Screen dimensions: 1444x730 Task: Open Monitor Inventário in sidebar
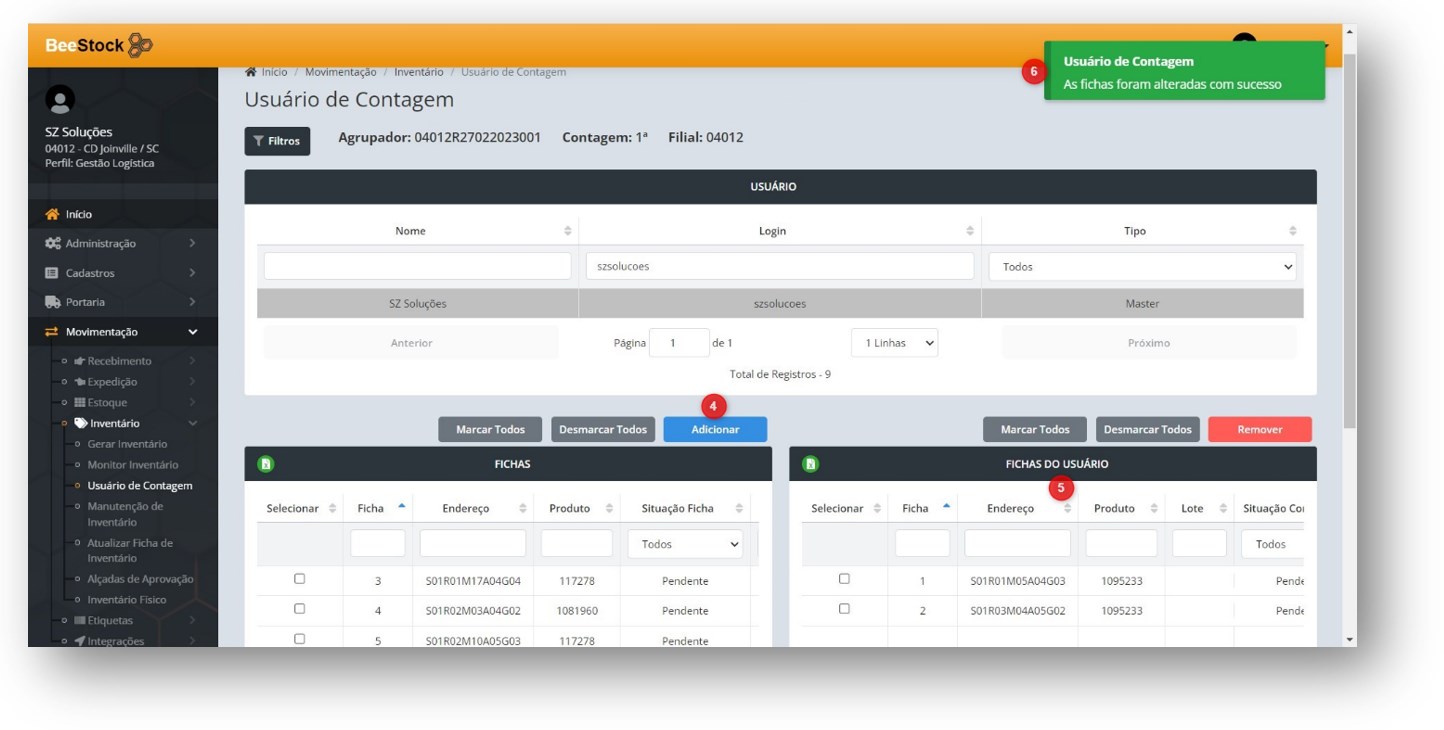133,465
